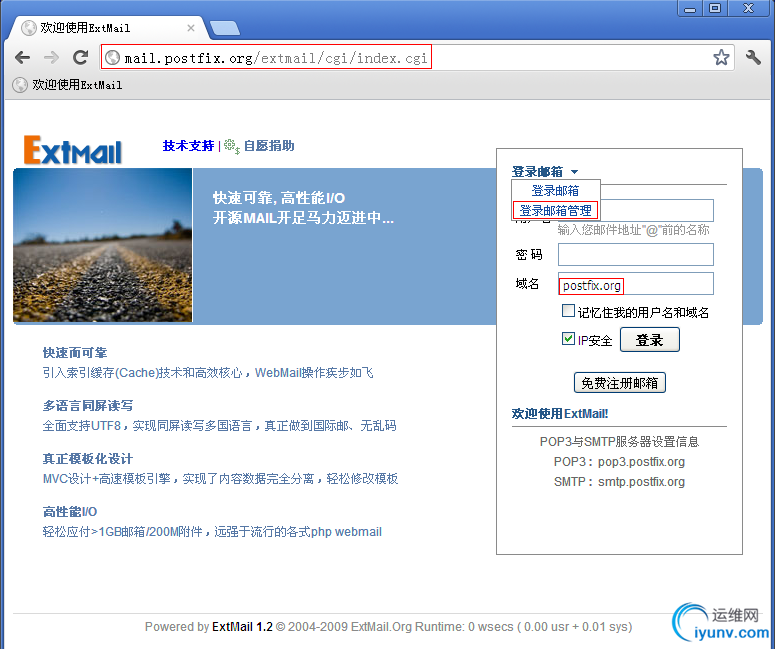Minimize the browser window

tap(690, 8)
